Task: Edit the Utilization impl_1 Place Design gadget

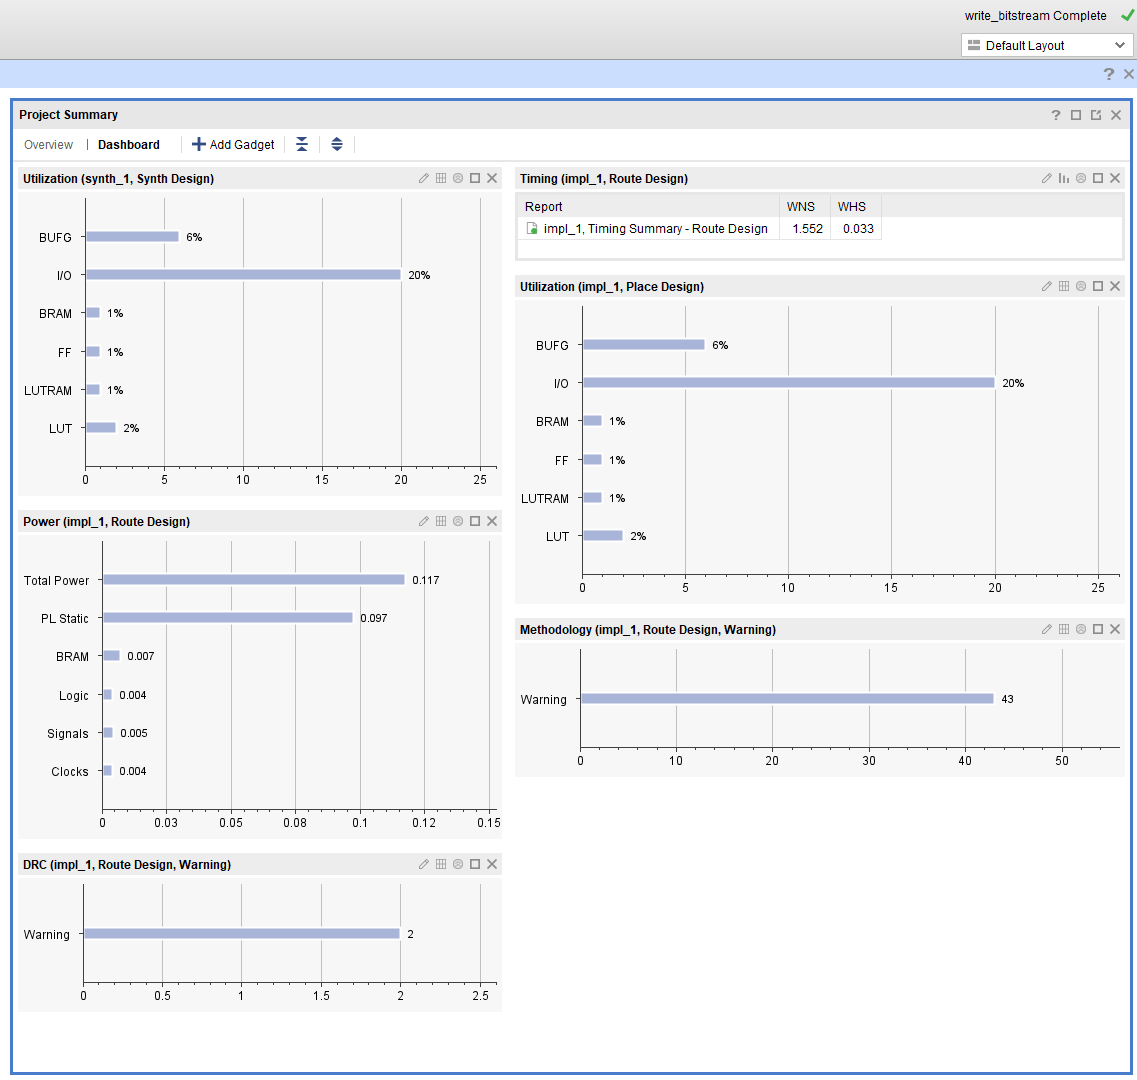Action: click(x=1046, y=287)
